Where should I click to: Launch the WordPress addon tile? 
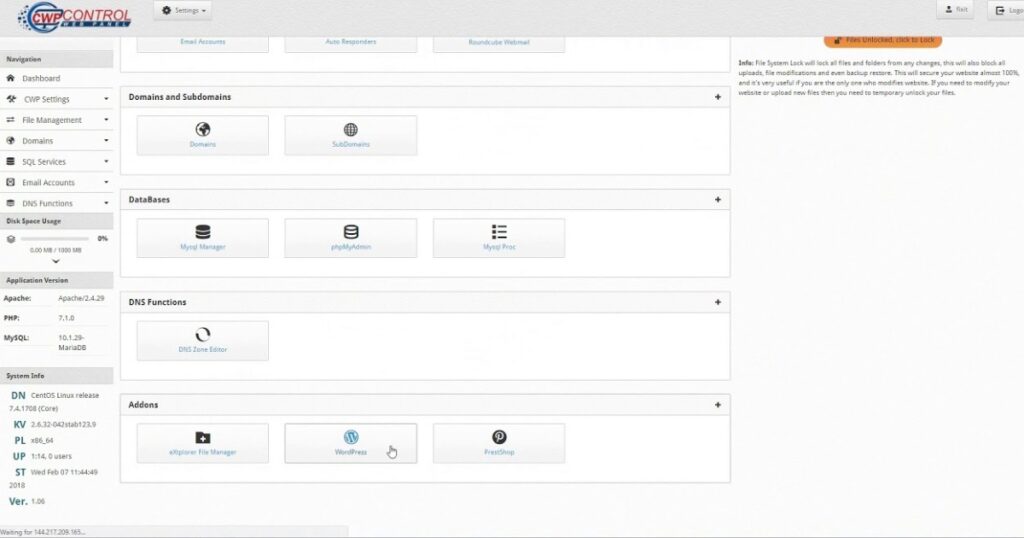[x=351, y=443]
